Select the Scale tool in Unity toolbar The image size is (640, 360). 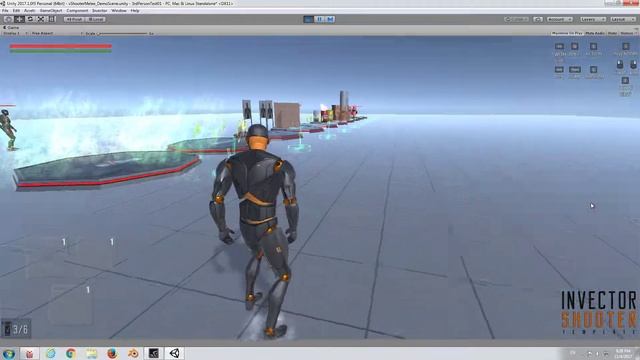pyautogui.click(x=41, y=19)
